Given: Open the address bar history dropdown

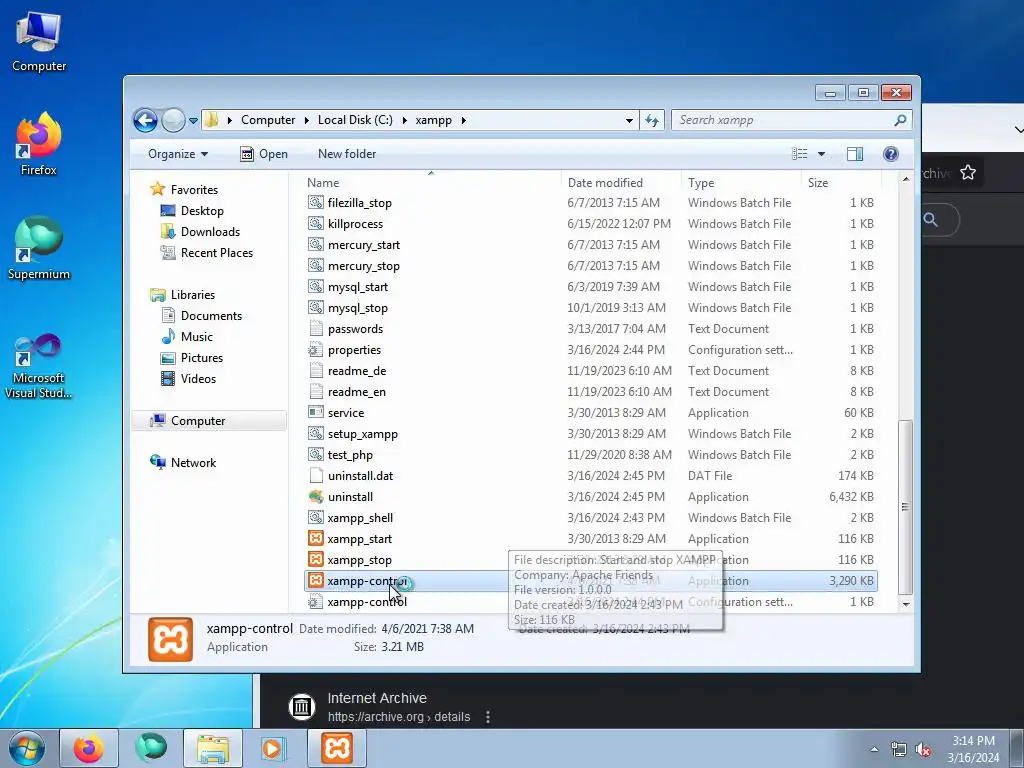Looking at the screenshot, I should point(629,120).
